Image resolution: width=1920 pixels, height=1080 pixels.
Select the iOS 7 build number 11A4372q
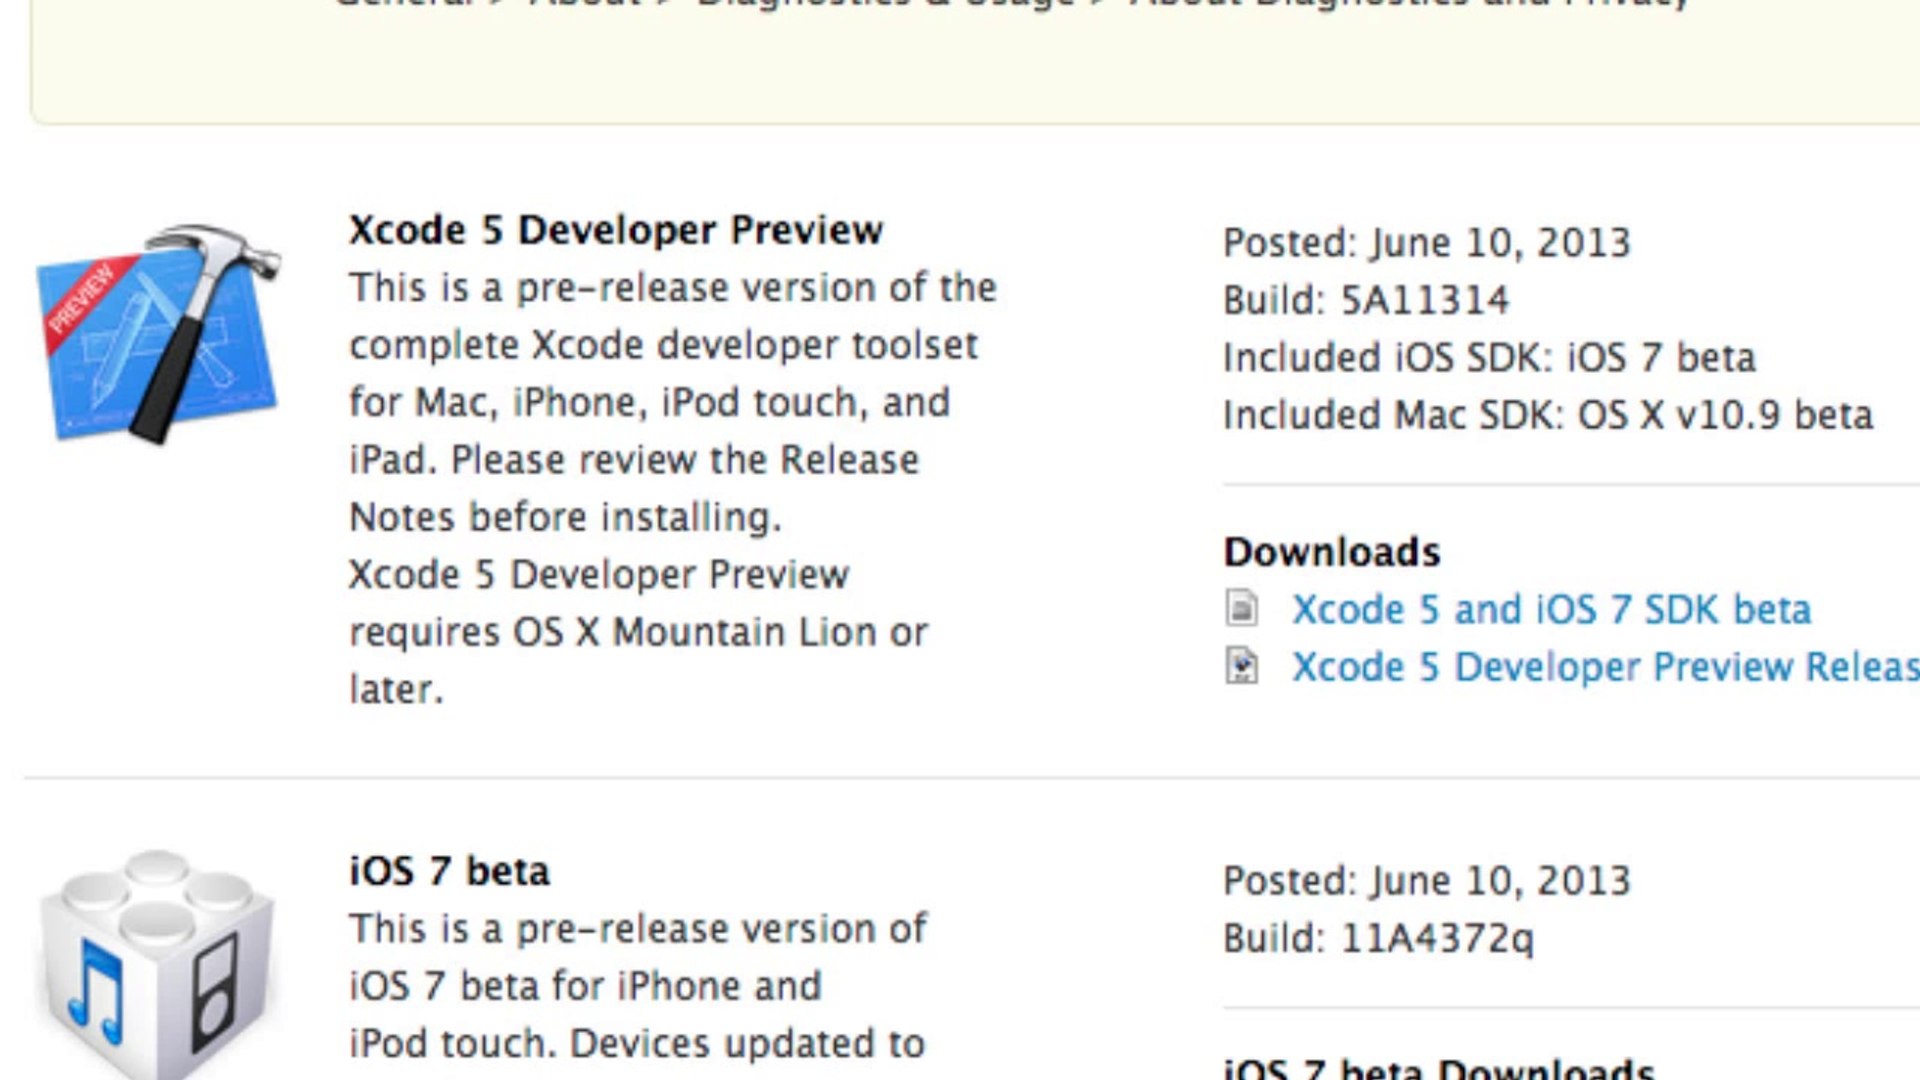[x=1437, y=938]
